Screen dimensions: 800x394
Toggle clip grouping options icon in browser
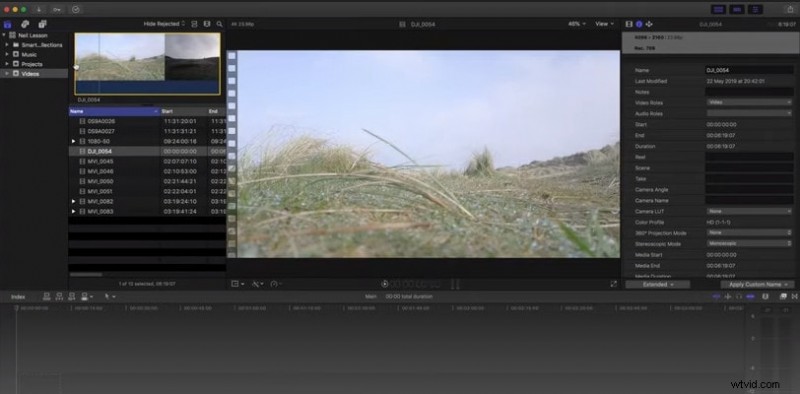click(x=194, y=24)
